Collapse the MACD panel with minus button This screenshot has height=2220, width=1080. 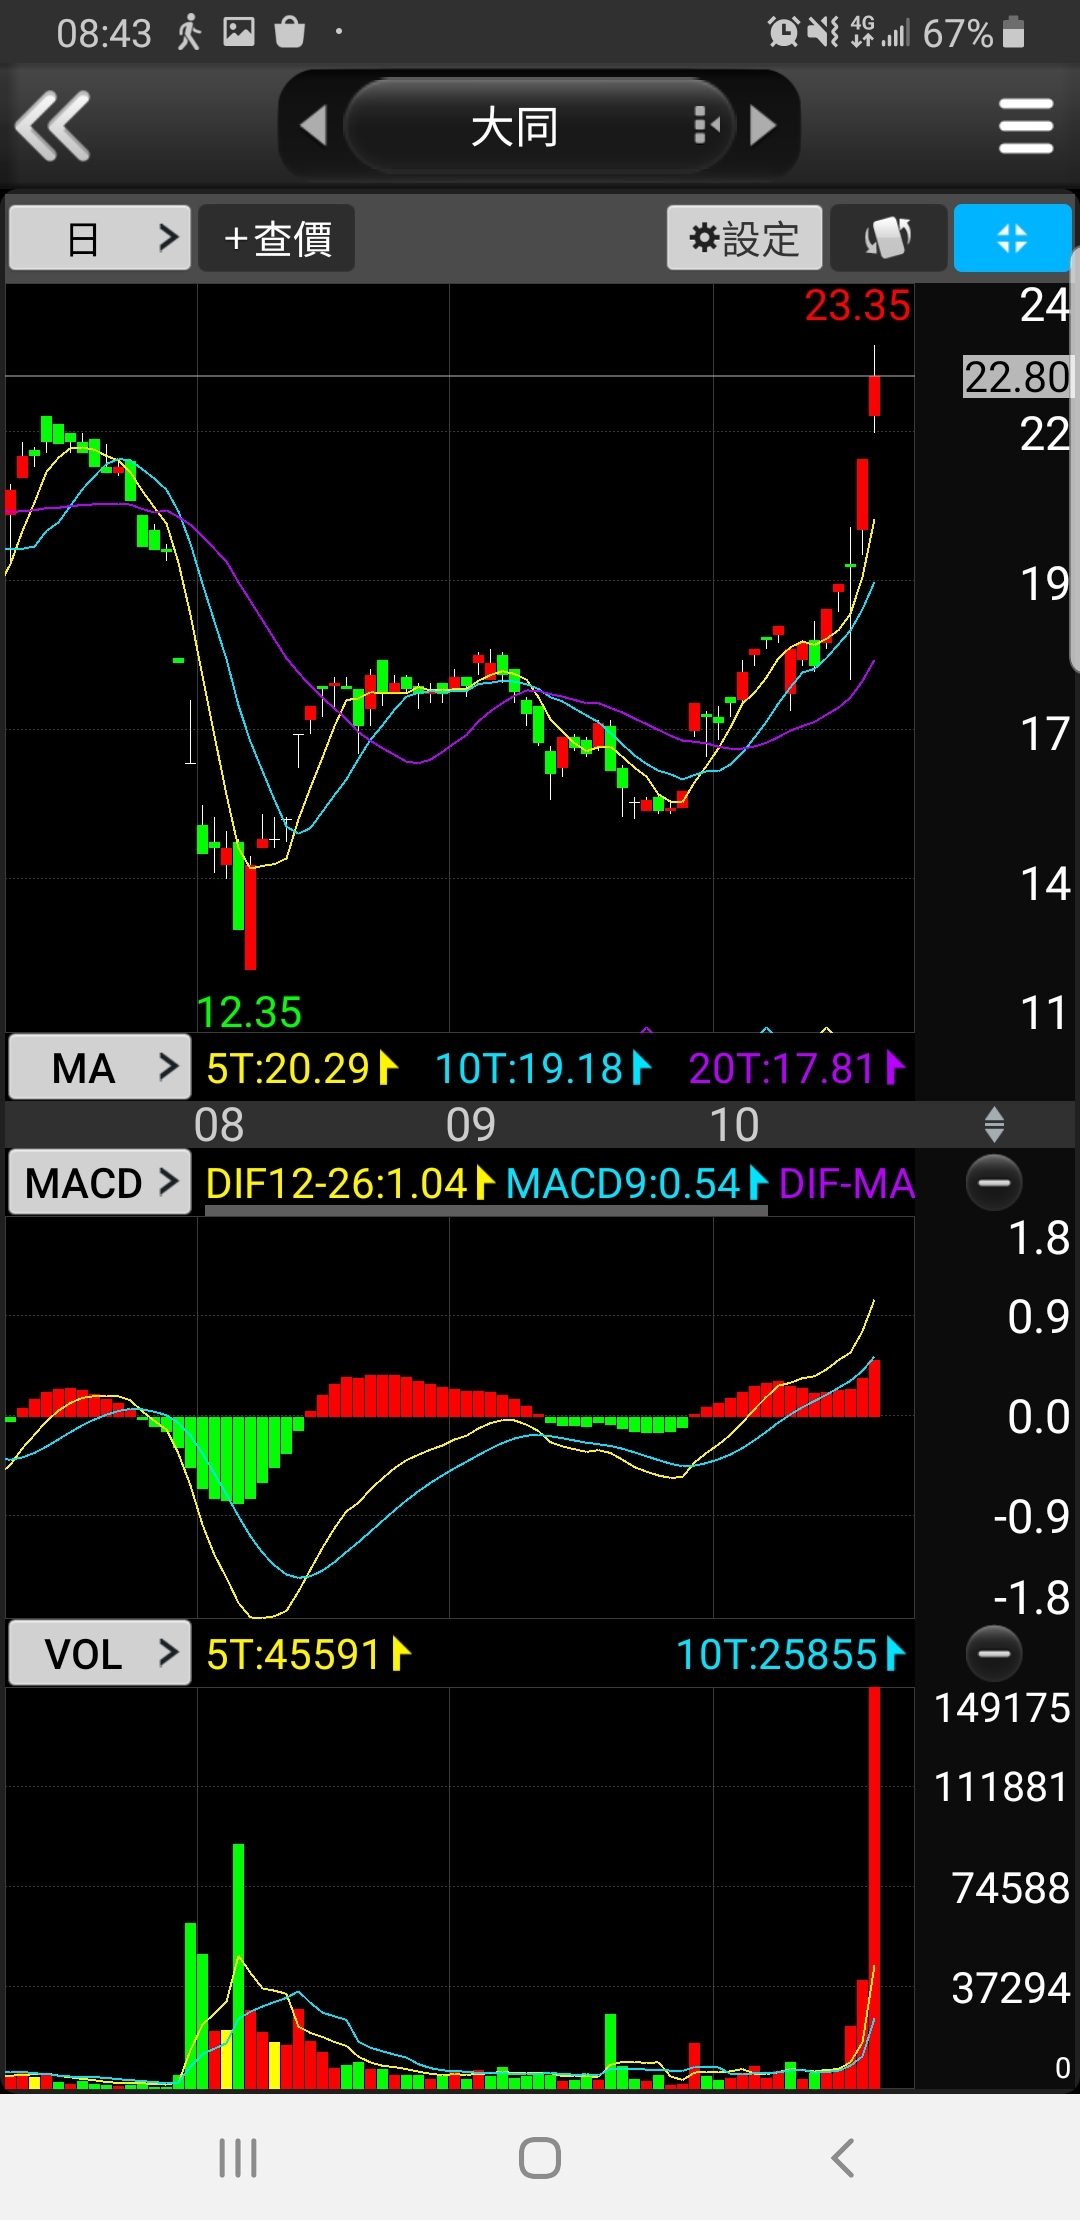pyautogui.click(x=994, y=1182)
